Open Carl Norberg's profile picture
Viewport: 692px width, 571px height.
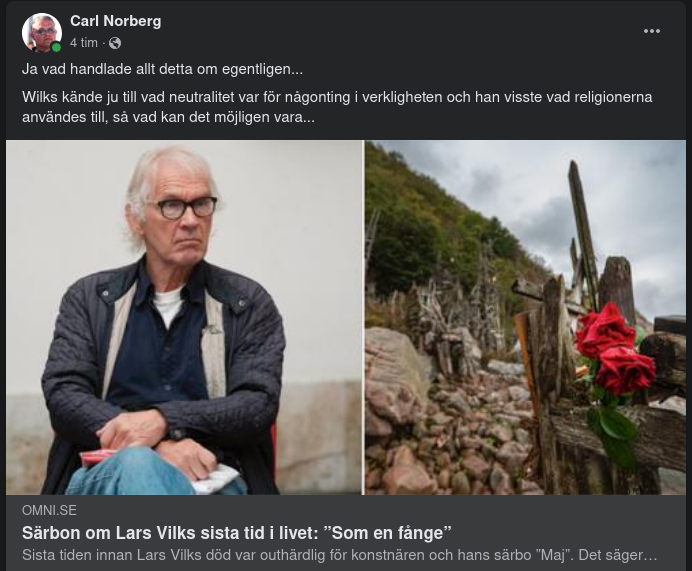tap(42, 33)
